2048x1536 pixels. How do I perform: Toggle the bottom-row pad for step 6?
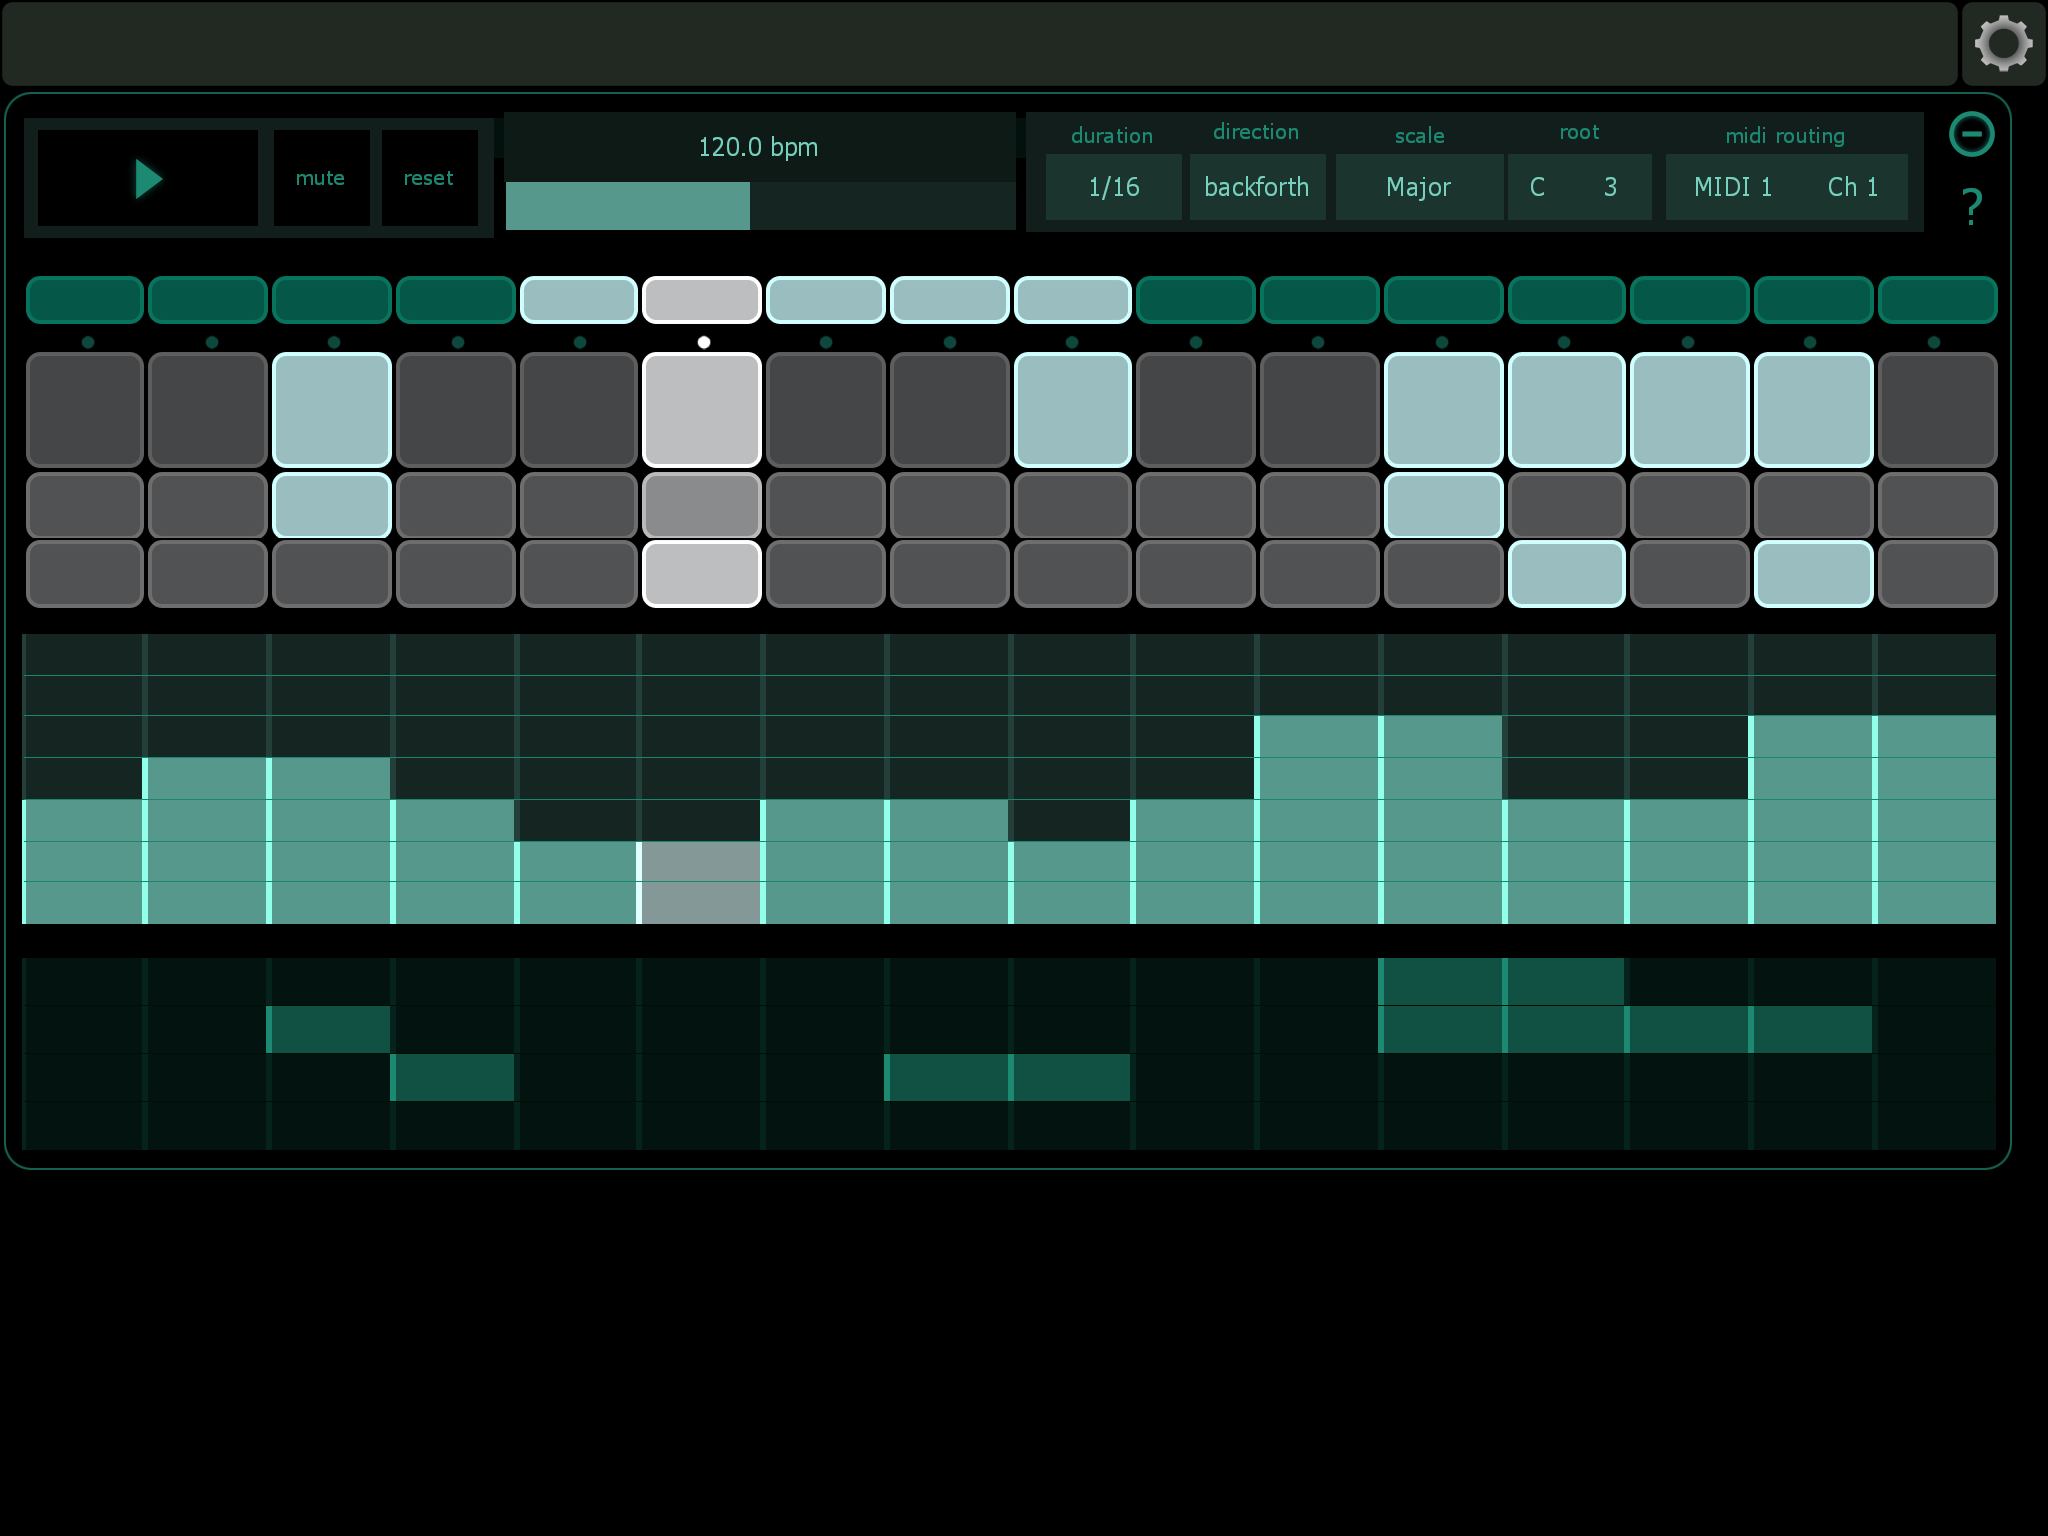702,574
